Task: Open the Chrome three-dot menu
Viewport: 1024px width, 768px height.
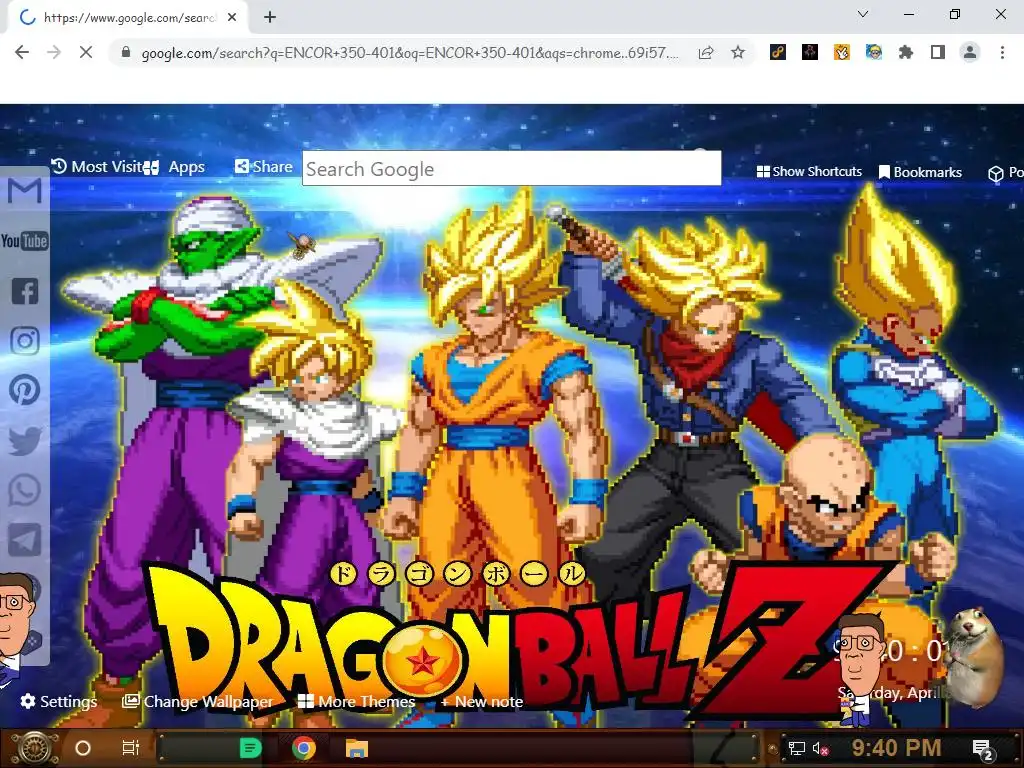Action: point(1002,52)
